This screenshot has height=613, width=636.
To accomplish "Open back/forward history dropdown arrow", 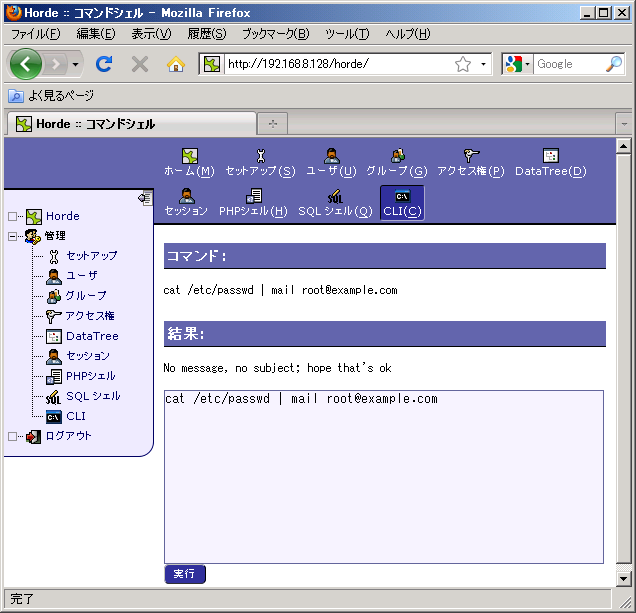I will [x=75, y=64].
